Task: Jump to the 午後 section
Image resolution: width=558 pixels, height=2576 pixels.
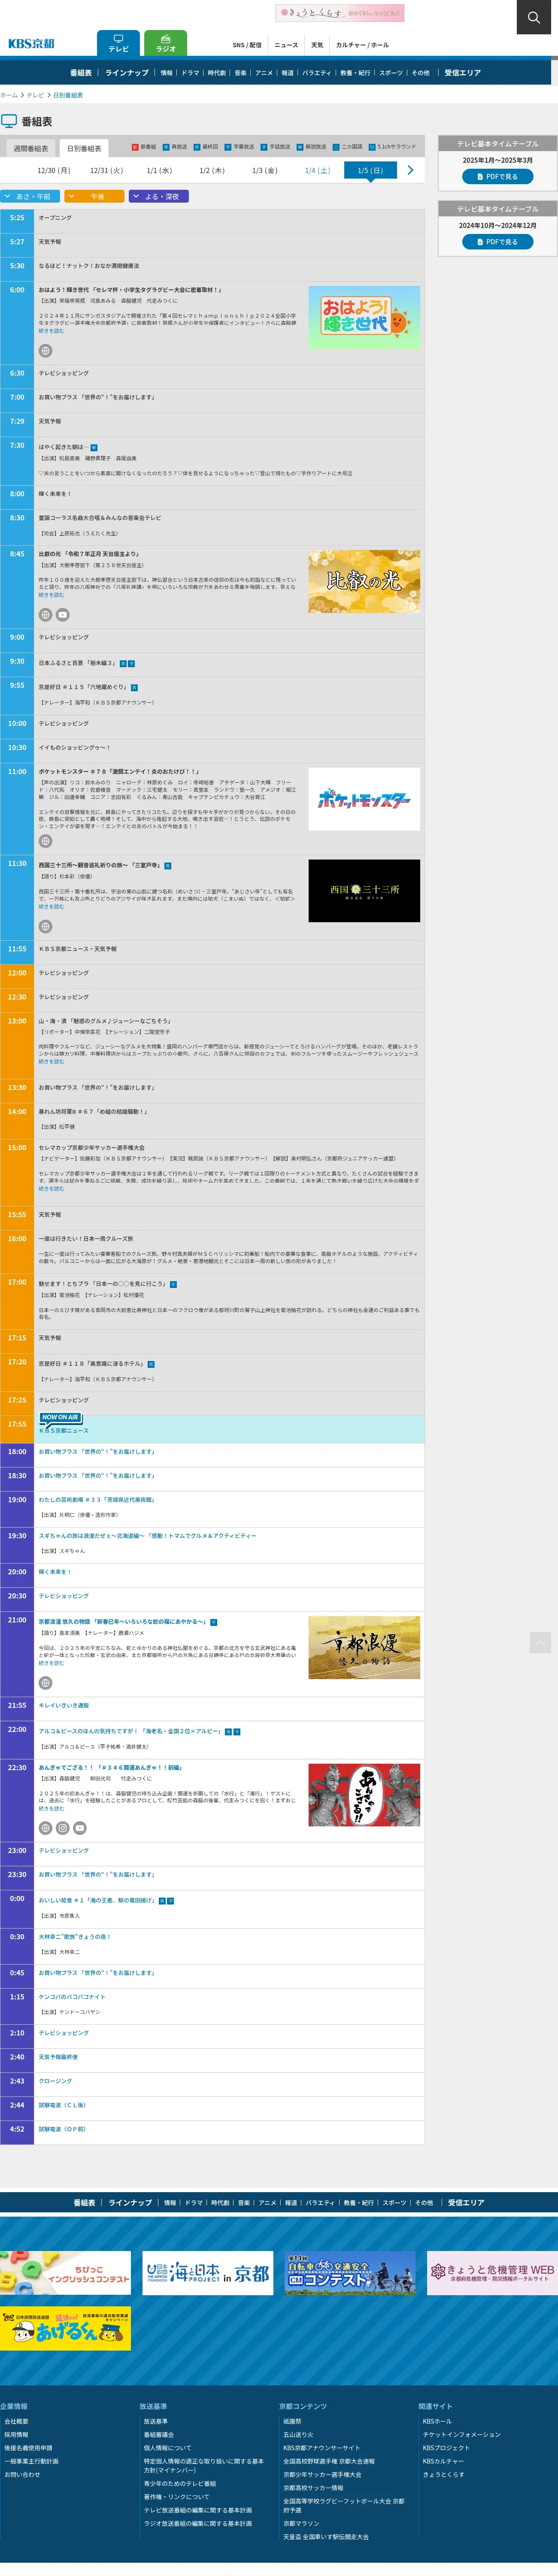Action: 95,196
